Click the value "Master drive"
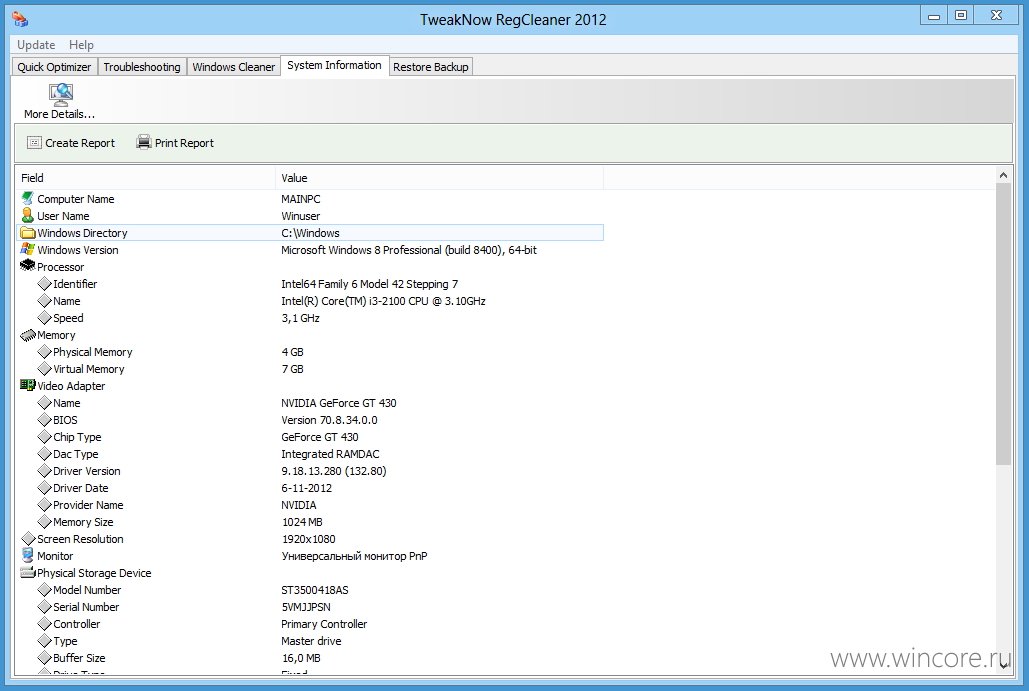The image size is (1029, 691). pos(311,641)
